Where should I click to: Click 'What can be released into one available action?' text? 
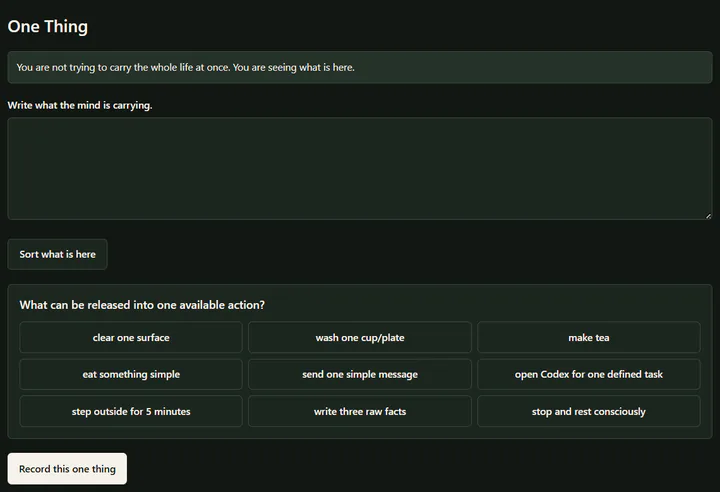142,305
